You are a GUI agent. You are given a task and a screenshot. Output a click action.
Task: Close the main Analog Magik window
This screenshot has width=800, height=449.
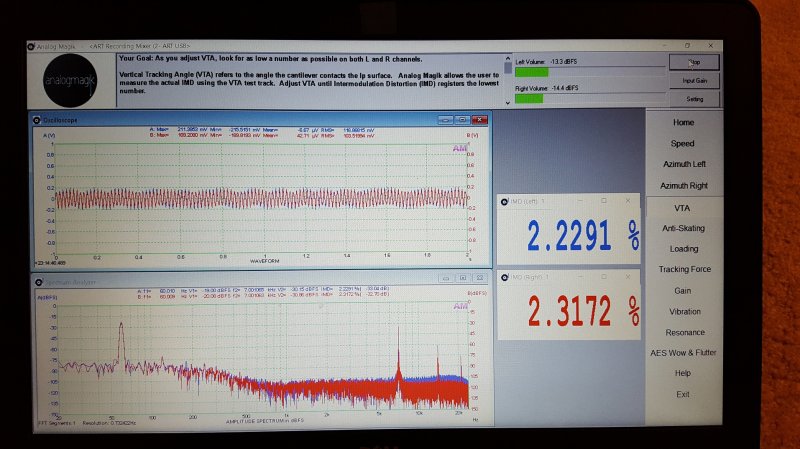pyautogui.click(x=710, y=46)
